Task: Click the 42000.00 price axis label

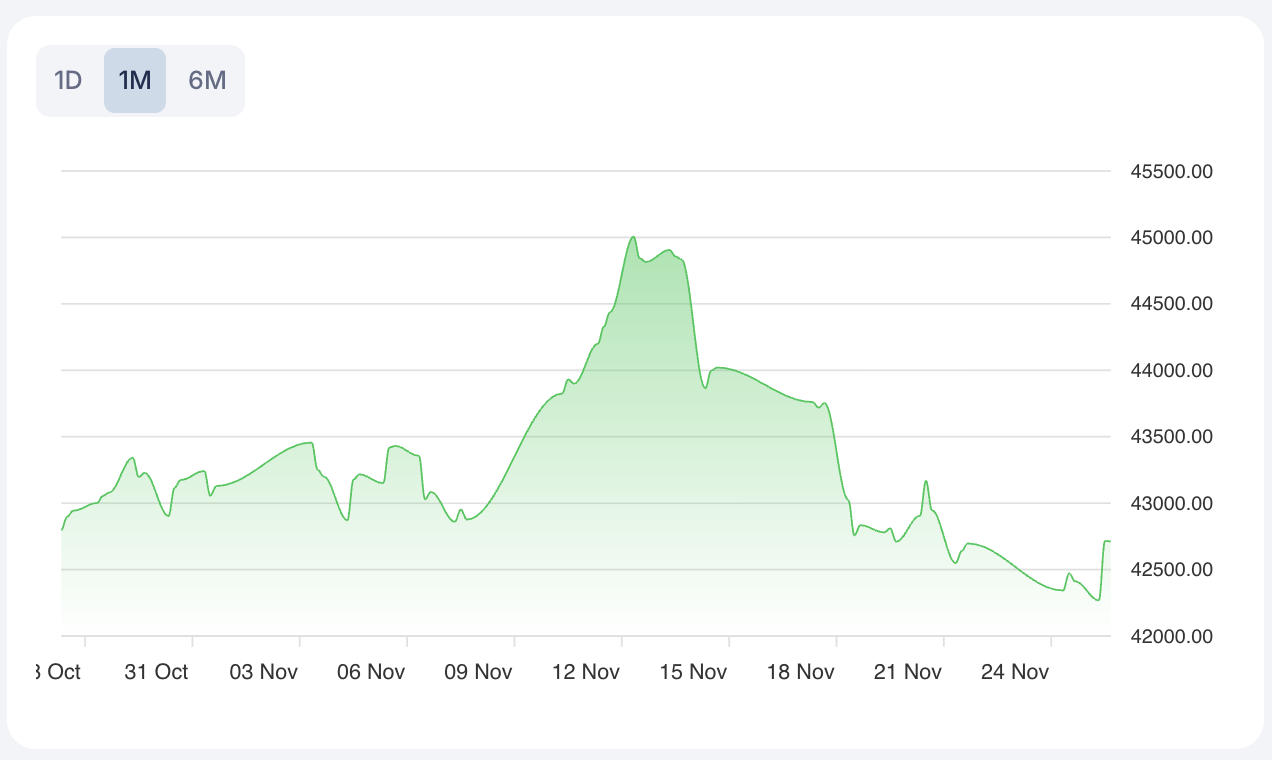Action: click(x=1171, y=636)
